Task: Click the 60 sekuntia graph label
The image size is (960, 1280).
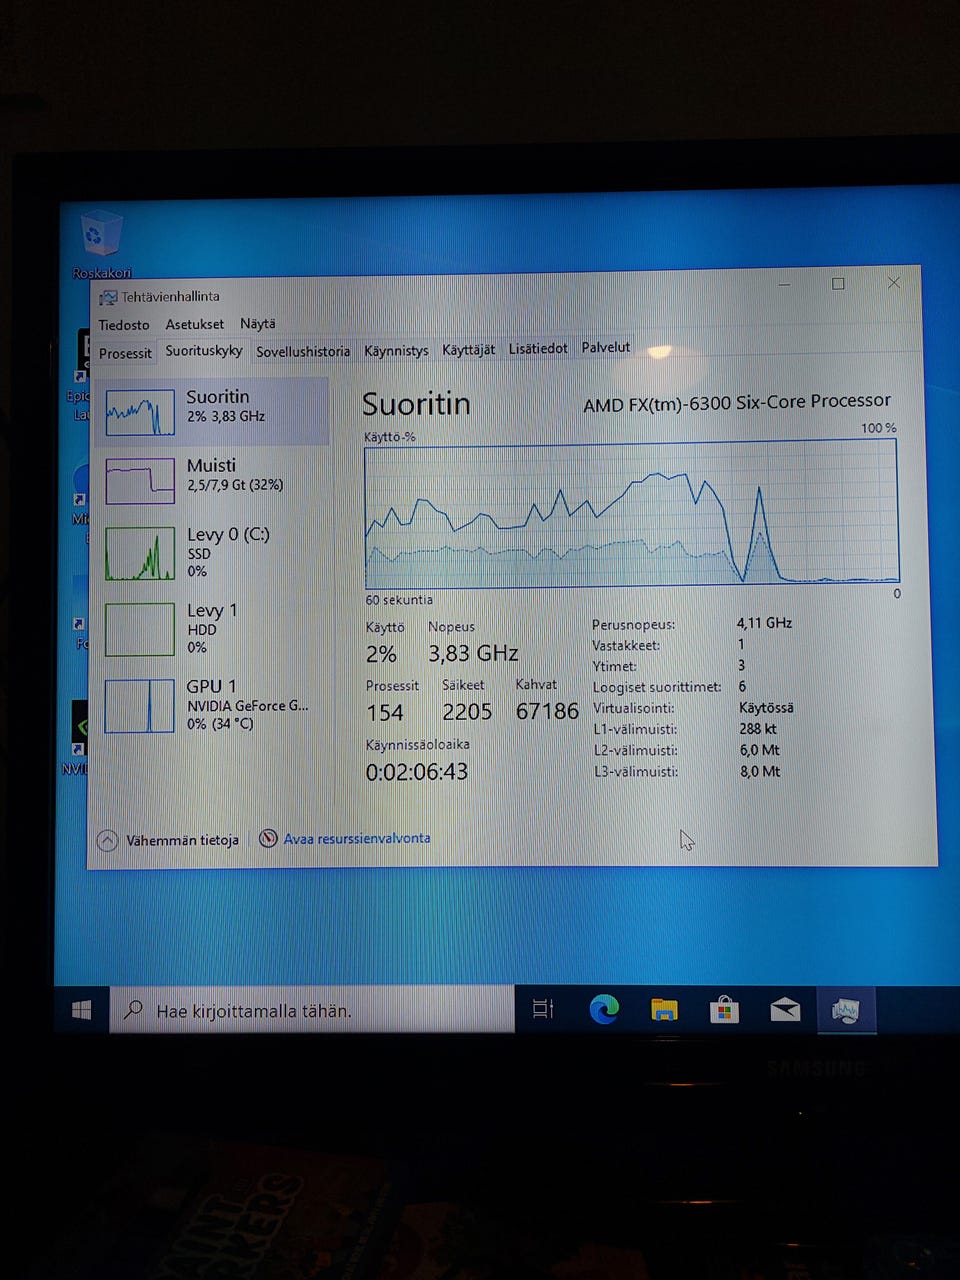Action: (x=399, y=600)
